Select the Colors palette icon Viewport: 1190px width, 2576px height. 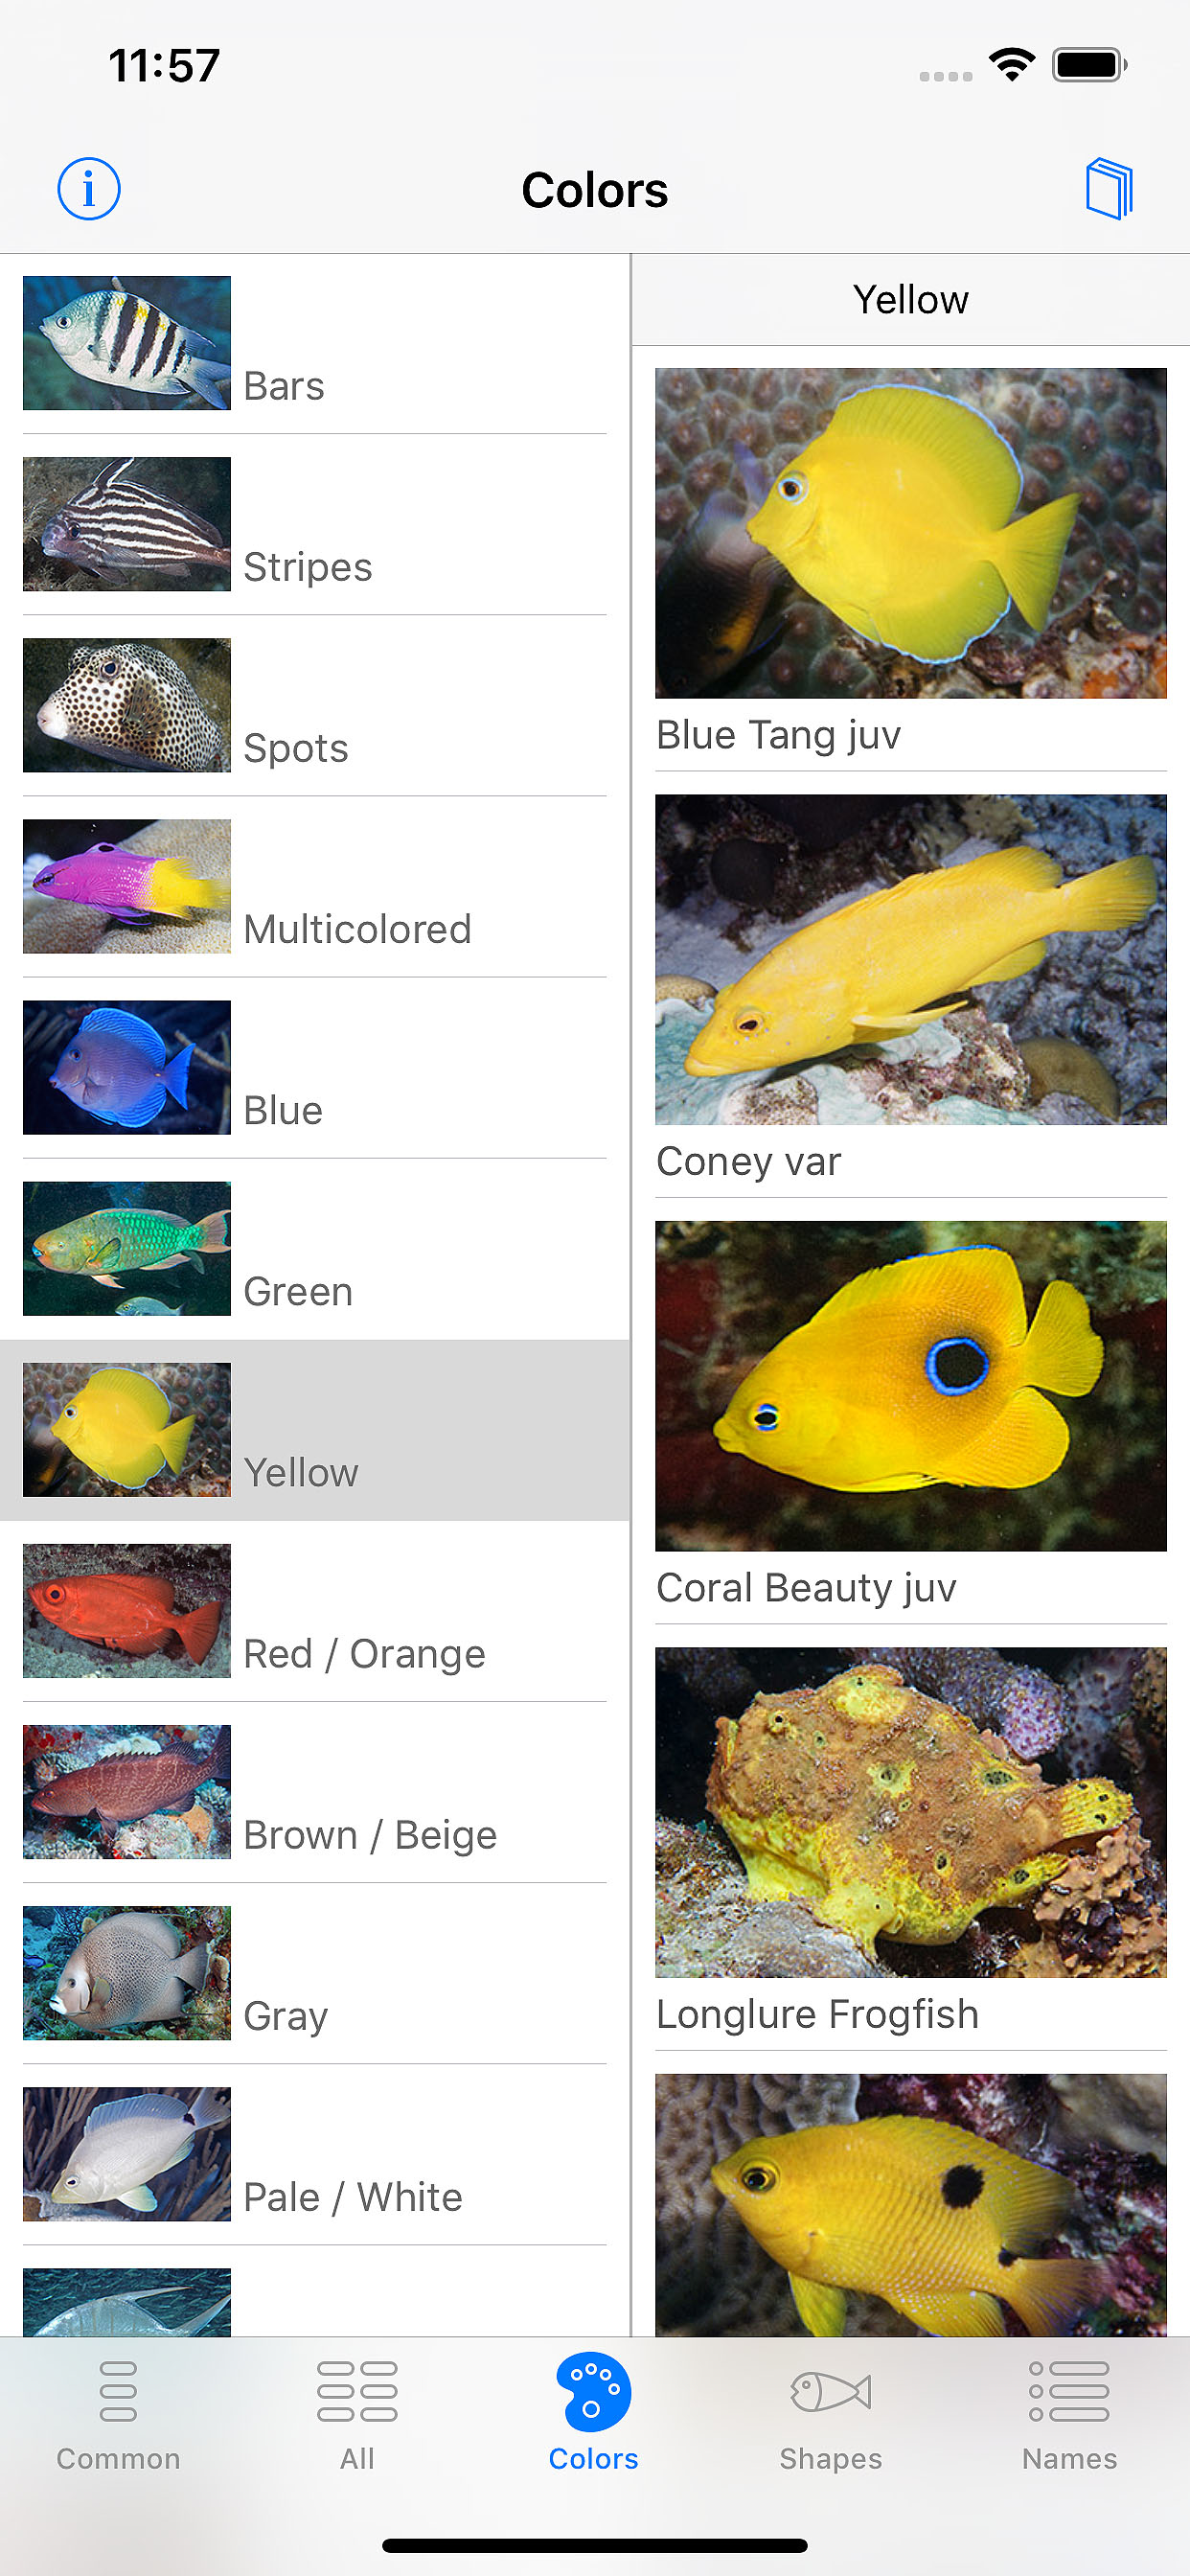click(593, 2391)
